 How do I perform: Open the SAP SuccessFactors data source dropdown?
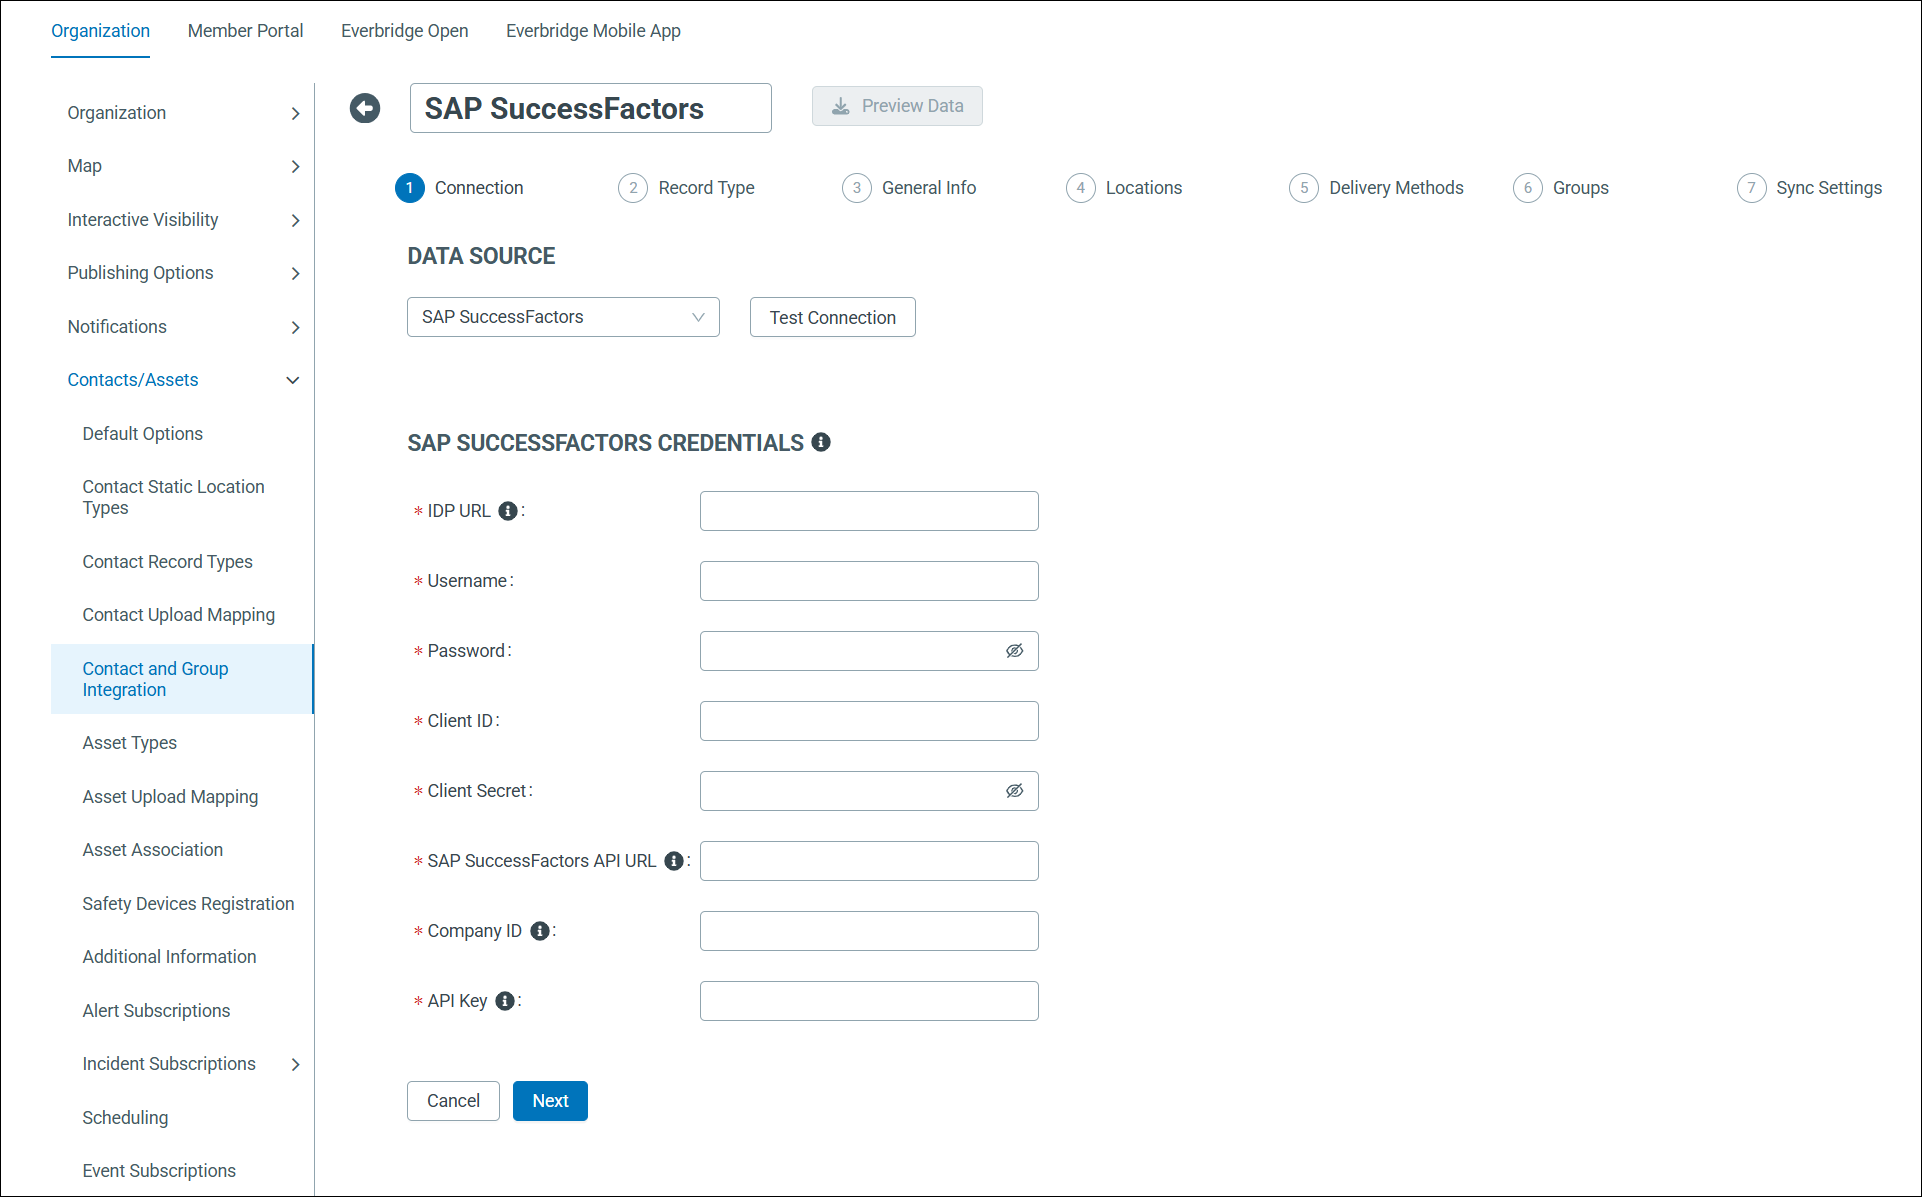pyautogui.click(x=563, y=317)
